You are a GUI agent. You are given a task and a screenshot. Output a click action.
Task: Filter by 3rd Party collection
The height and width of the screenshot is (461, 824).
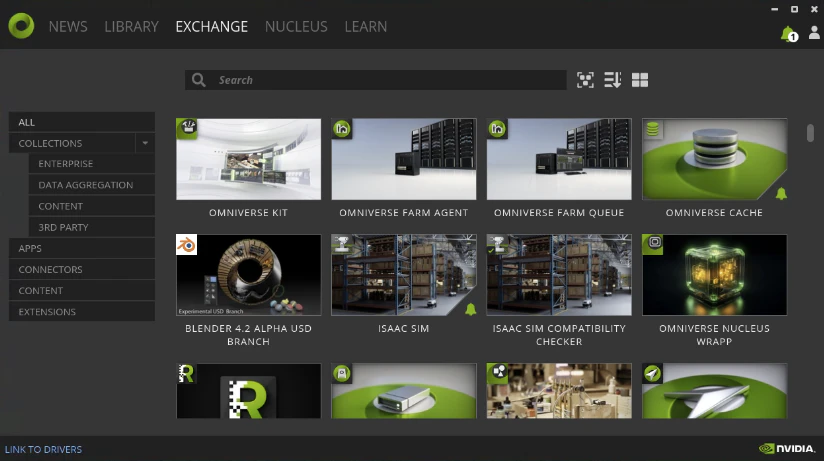(91, 227)
